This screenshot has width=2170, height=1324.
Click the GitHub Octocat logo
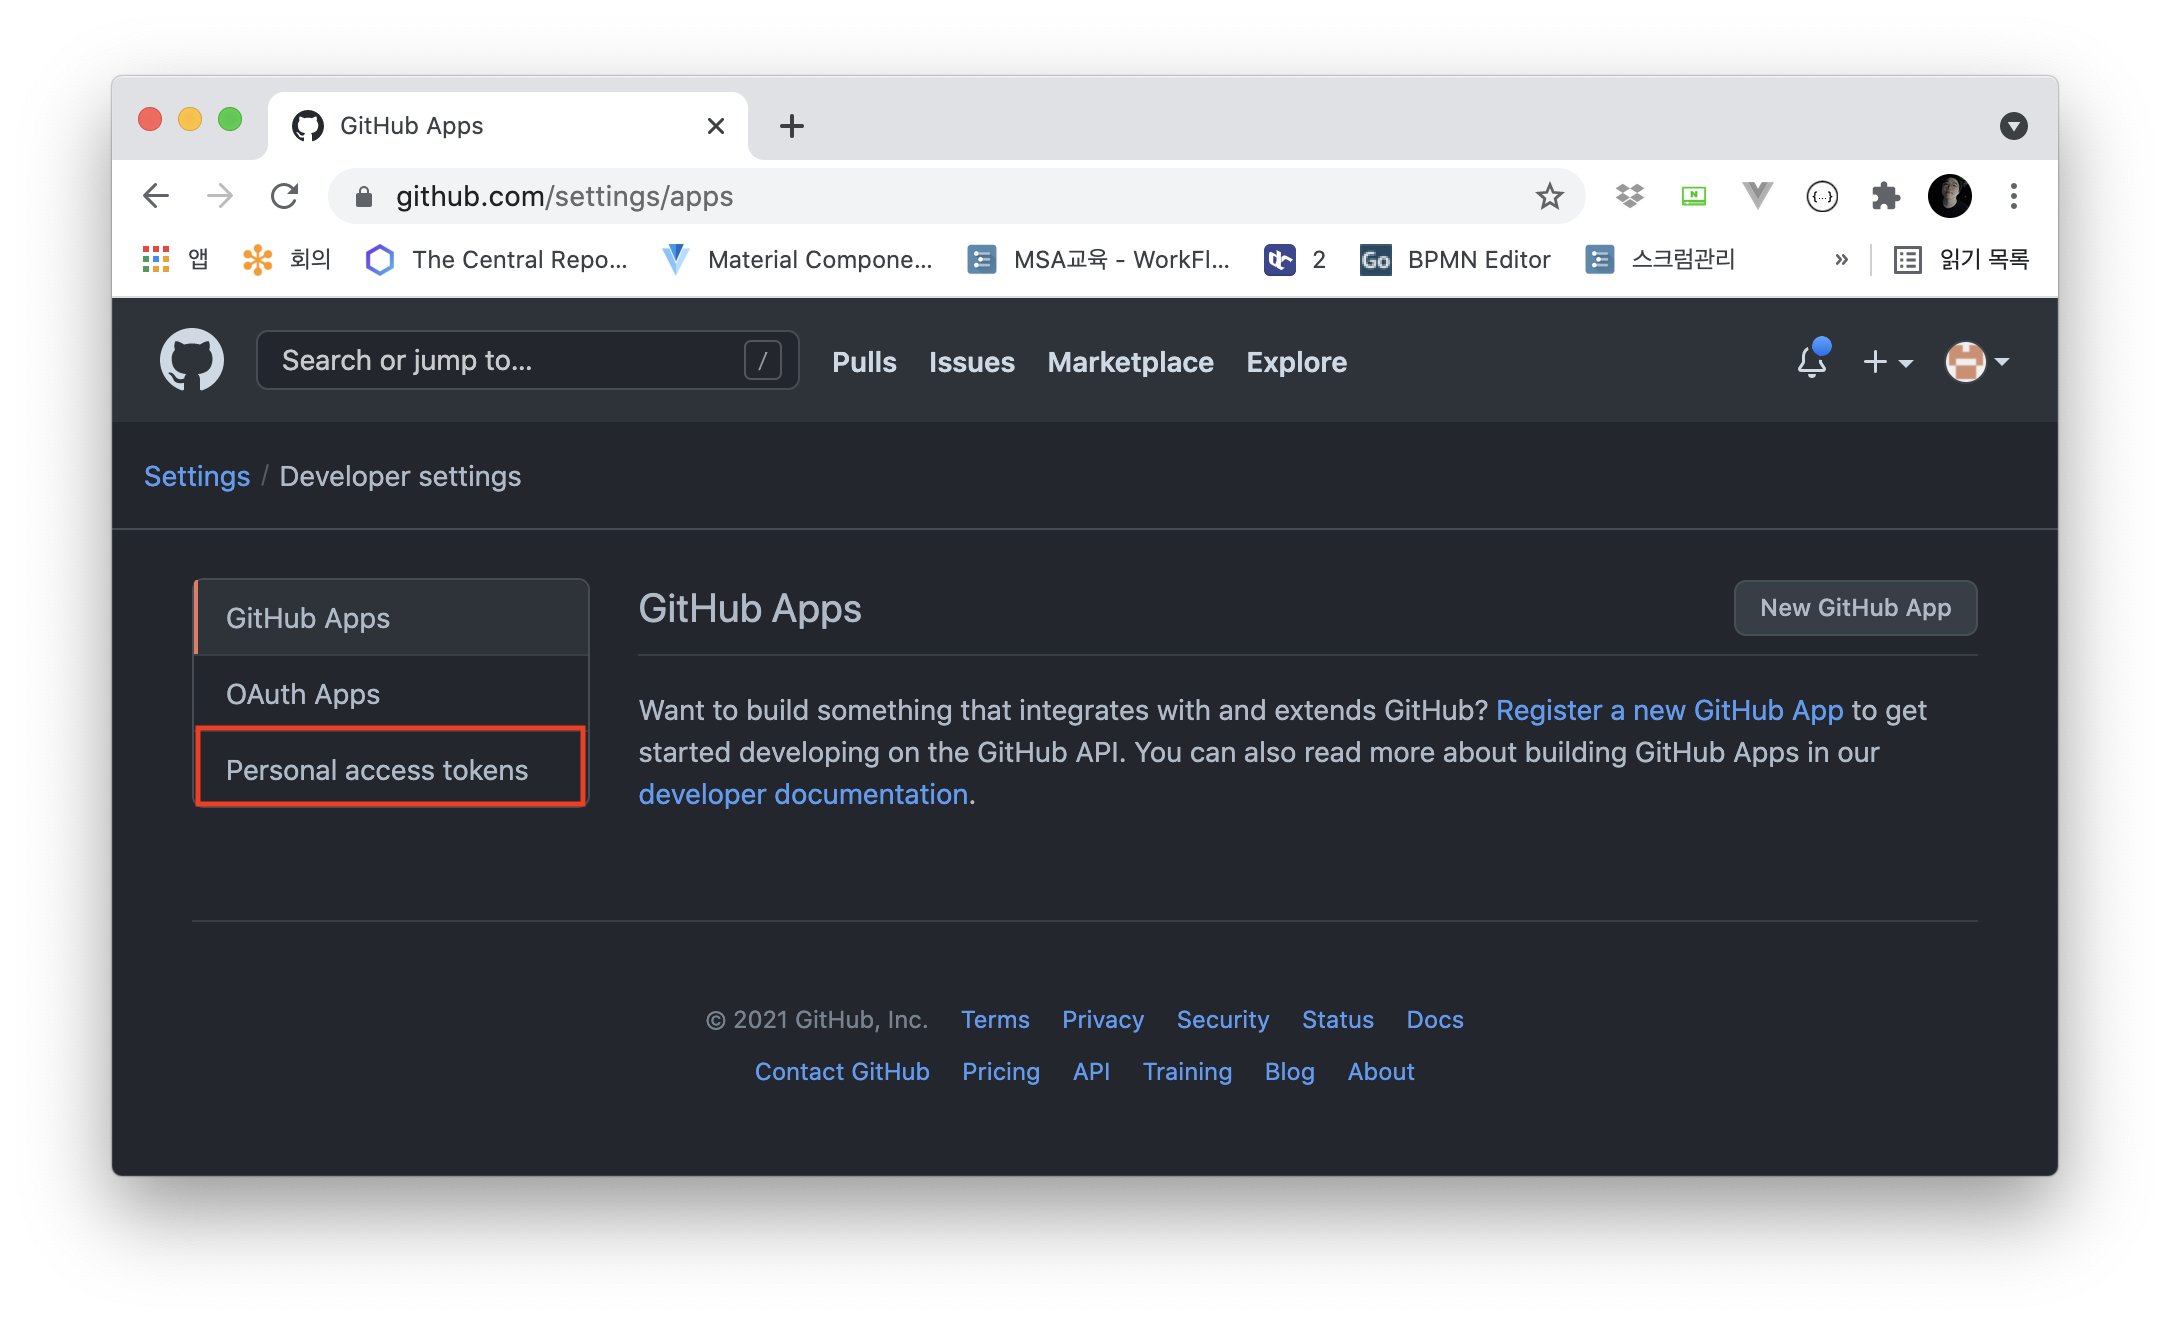(x=192, y=360)
